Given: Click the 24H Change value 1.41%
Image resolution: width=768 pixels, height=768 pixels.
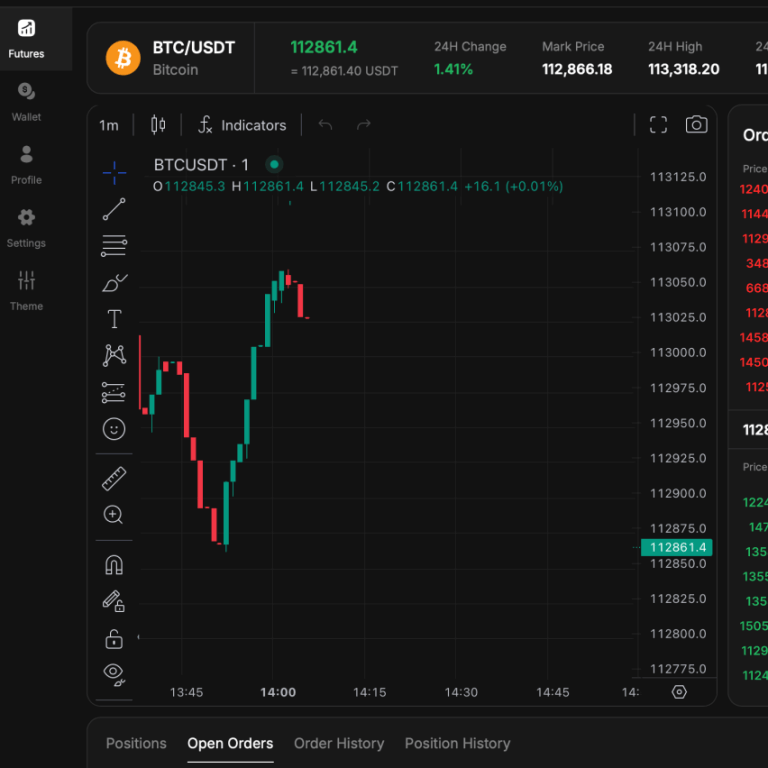Looking at the screenshot, I should pos(453,69).
